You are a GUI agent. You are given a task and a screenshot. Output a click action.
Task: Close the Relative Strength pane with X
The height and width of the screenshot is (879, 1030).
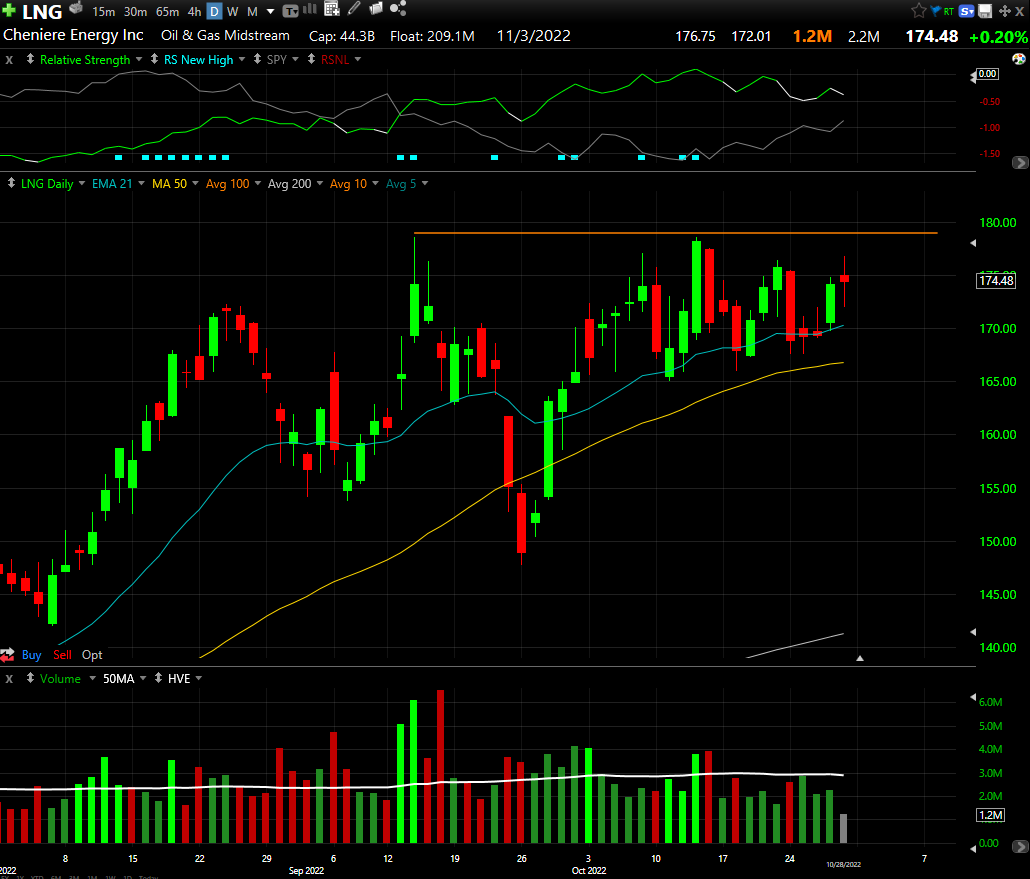pos(9,60)
